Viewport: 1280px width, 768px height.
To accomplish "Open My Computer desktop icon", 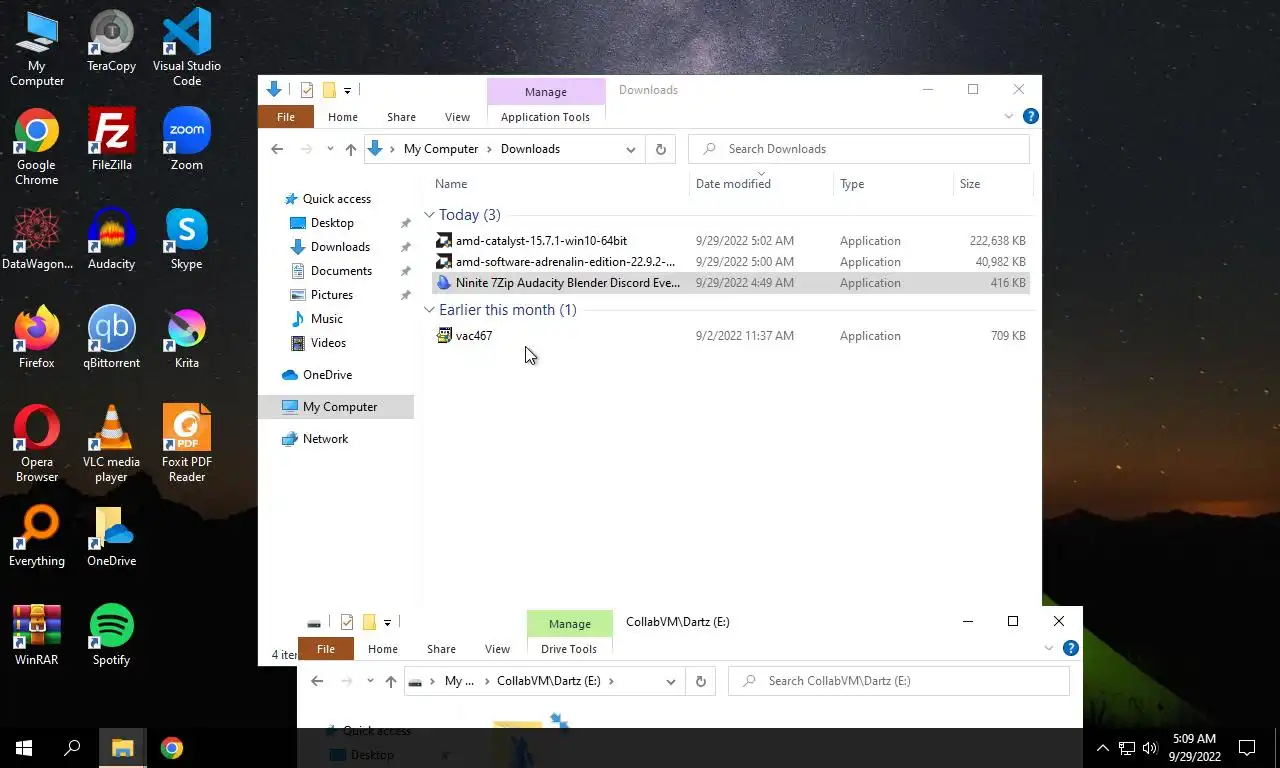I will tap(37, 48).
